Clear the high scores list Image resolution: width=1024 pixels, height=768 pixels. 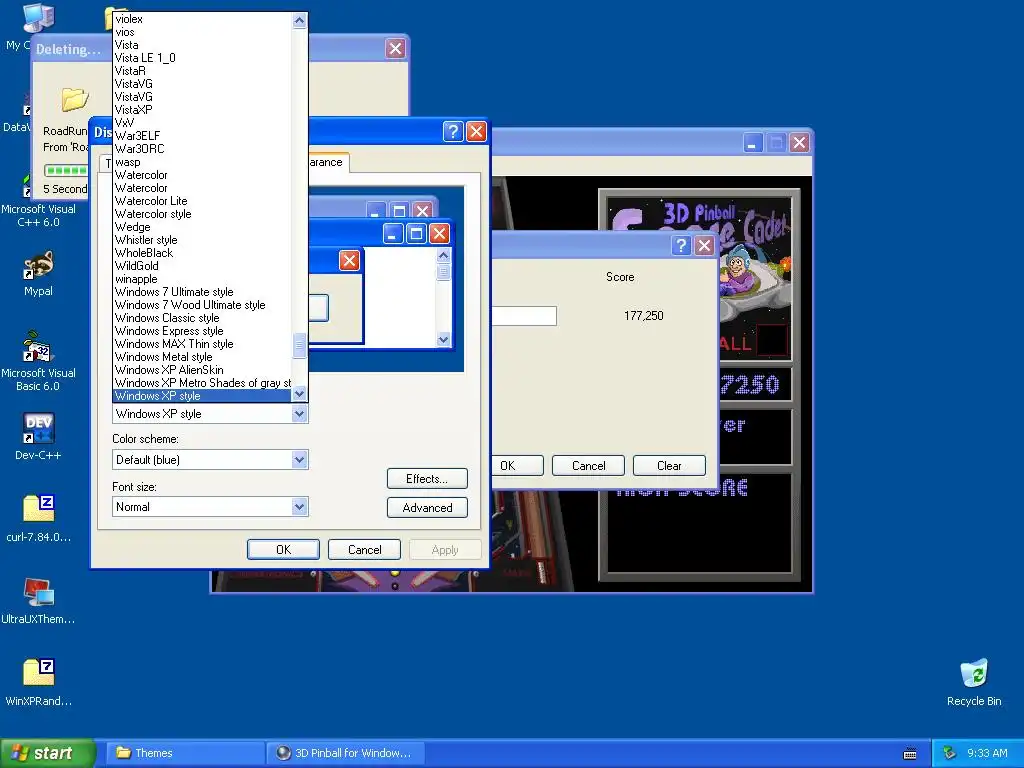(669, 466)
